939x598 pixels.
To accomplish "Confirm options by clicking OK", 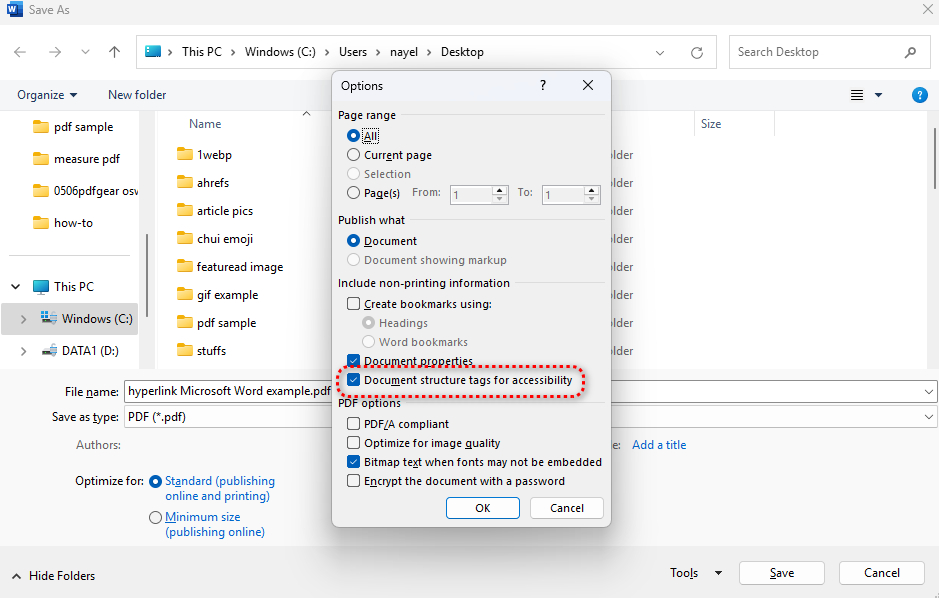I will [482, 507].
